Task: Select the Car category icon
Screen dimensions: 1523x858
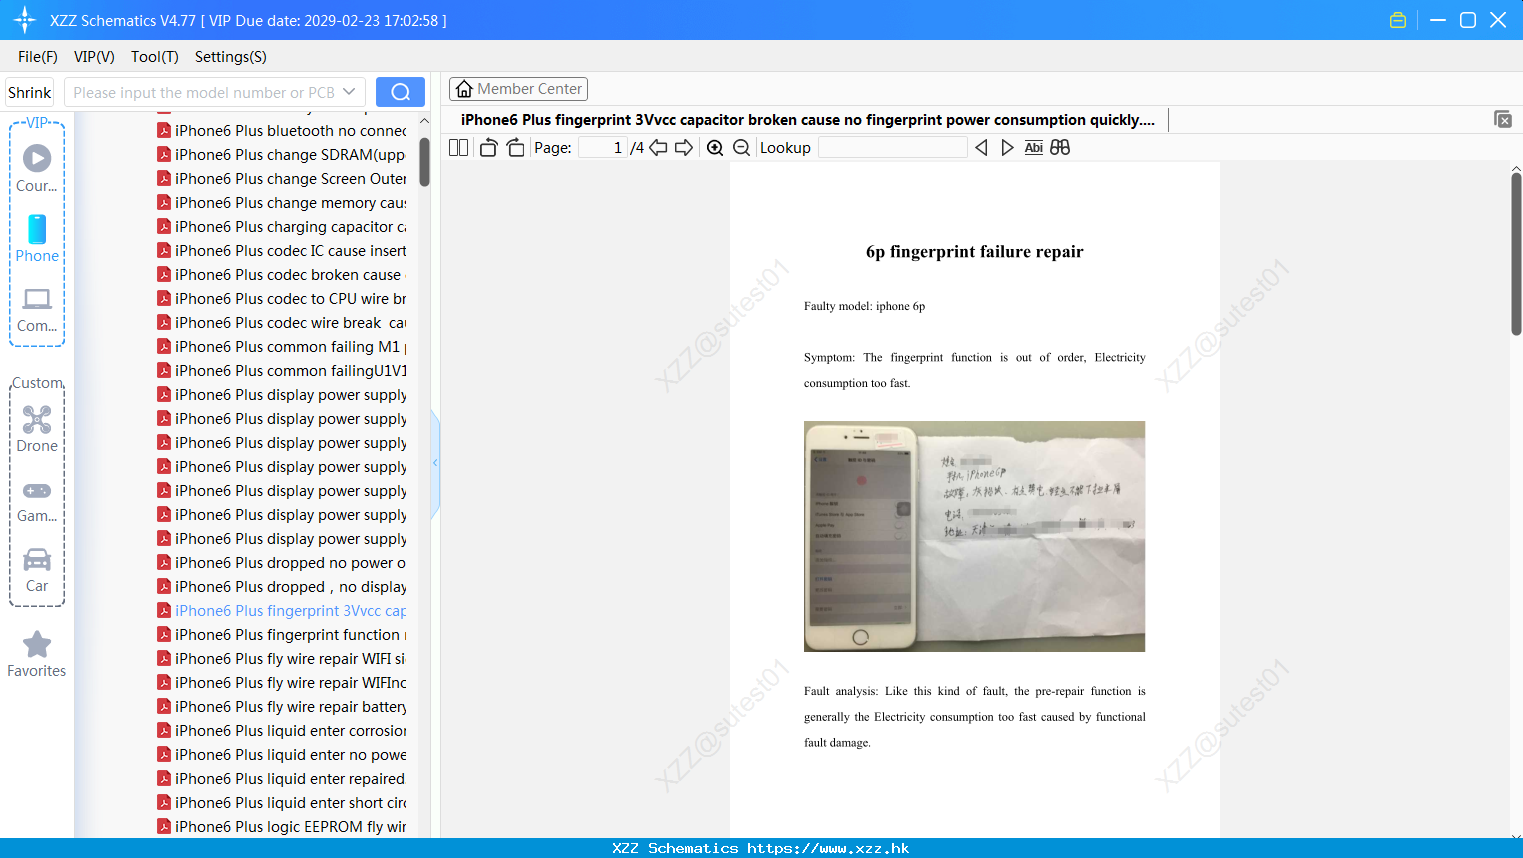Action: (37, 569)
